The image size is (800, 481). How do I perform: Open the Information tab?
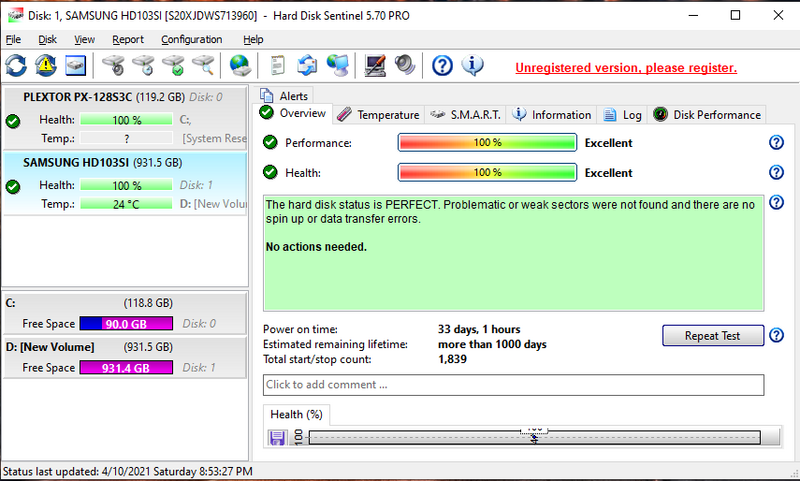click(552, 115)
